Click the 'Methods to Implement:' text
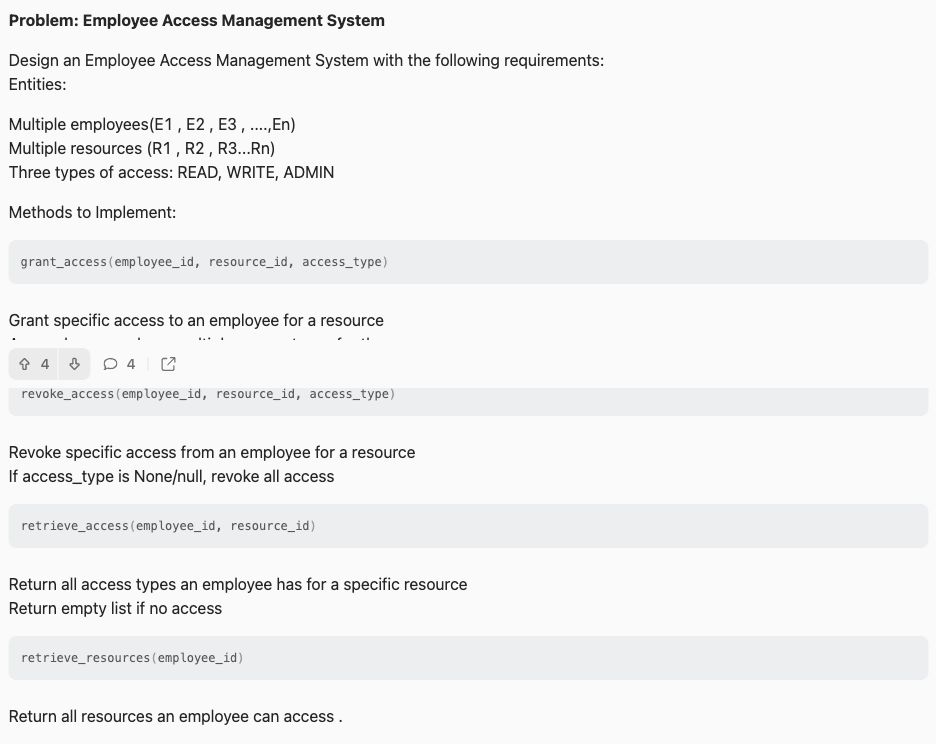Viewport: 936px width, 744px height. 93,213
